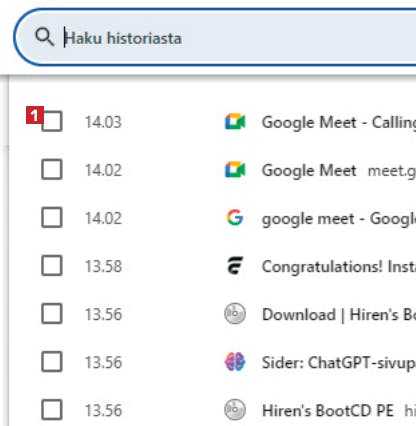Click the Google Meet icon at 14.02
The image size is (416, 426).
pyautogui.click(x=235, y=170)
